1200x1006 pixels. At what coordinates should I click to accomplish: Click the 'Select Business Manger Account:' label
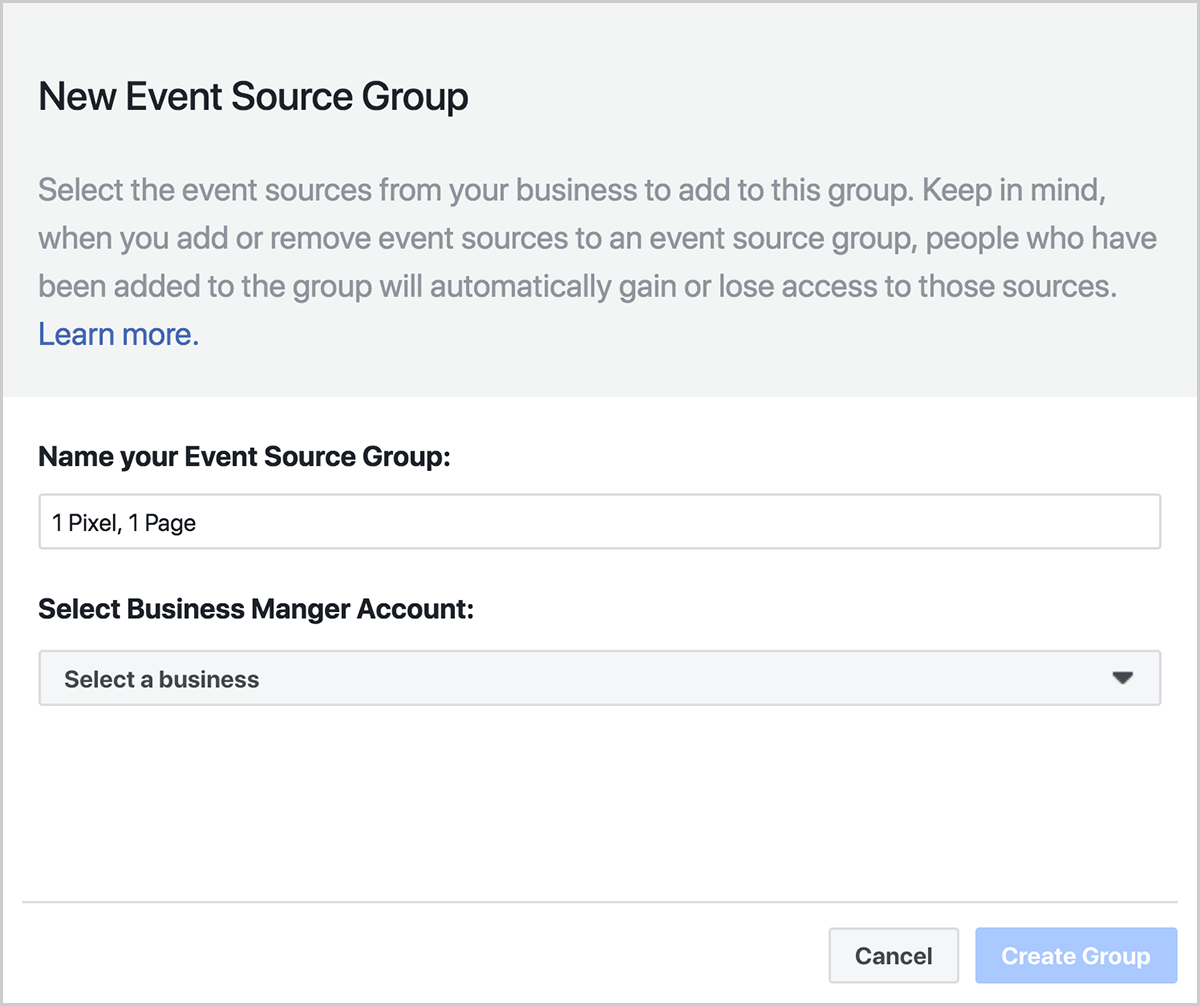255,609
